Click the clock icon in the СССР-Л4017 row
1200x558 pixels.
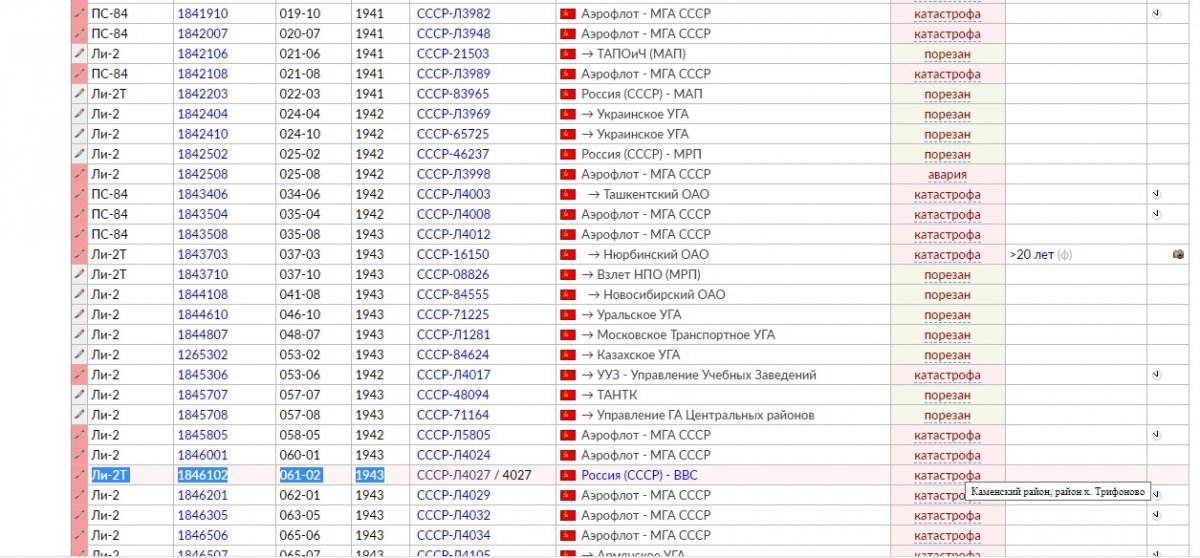tap(1156, 375)
